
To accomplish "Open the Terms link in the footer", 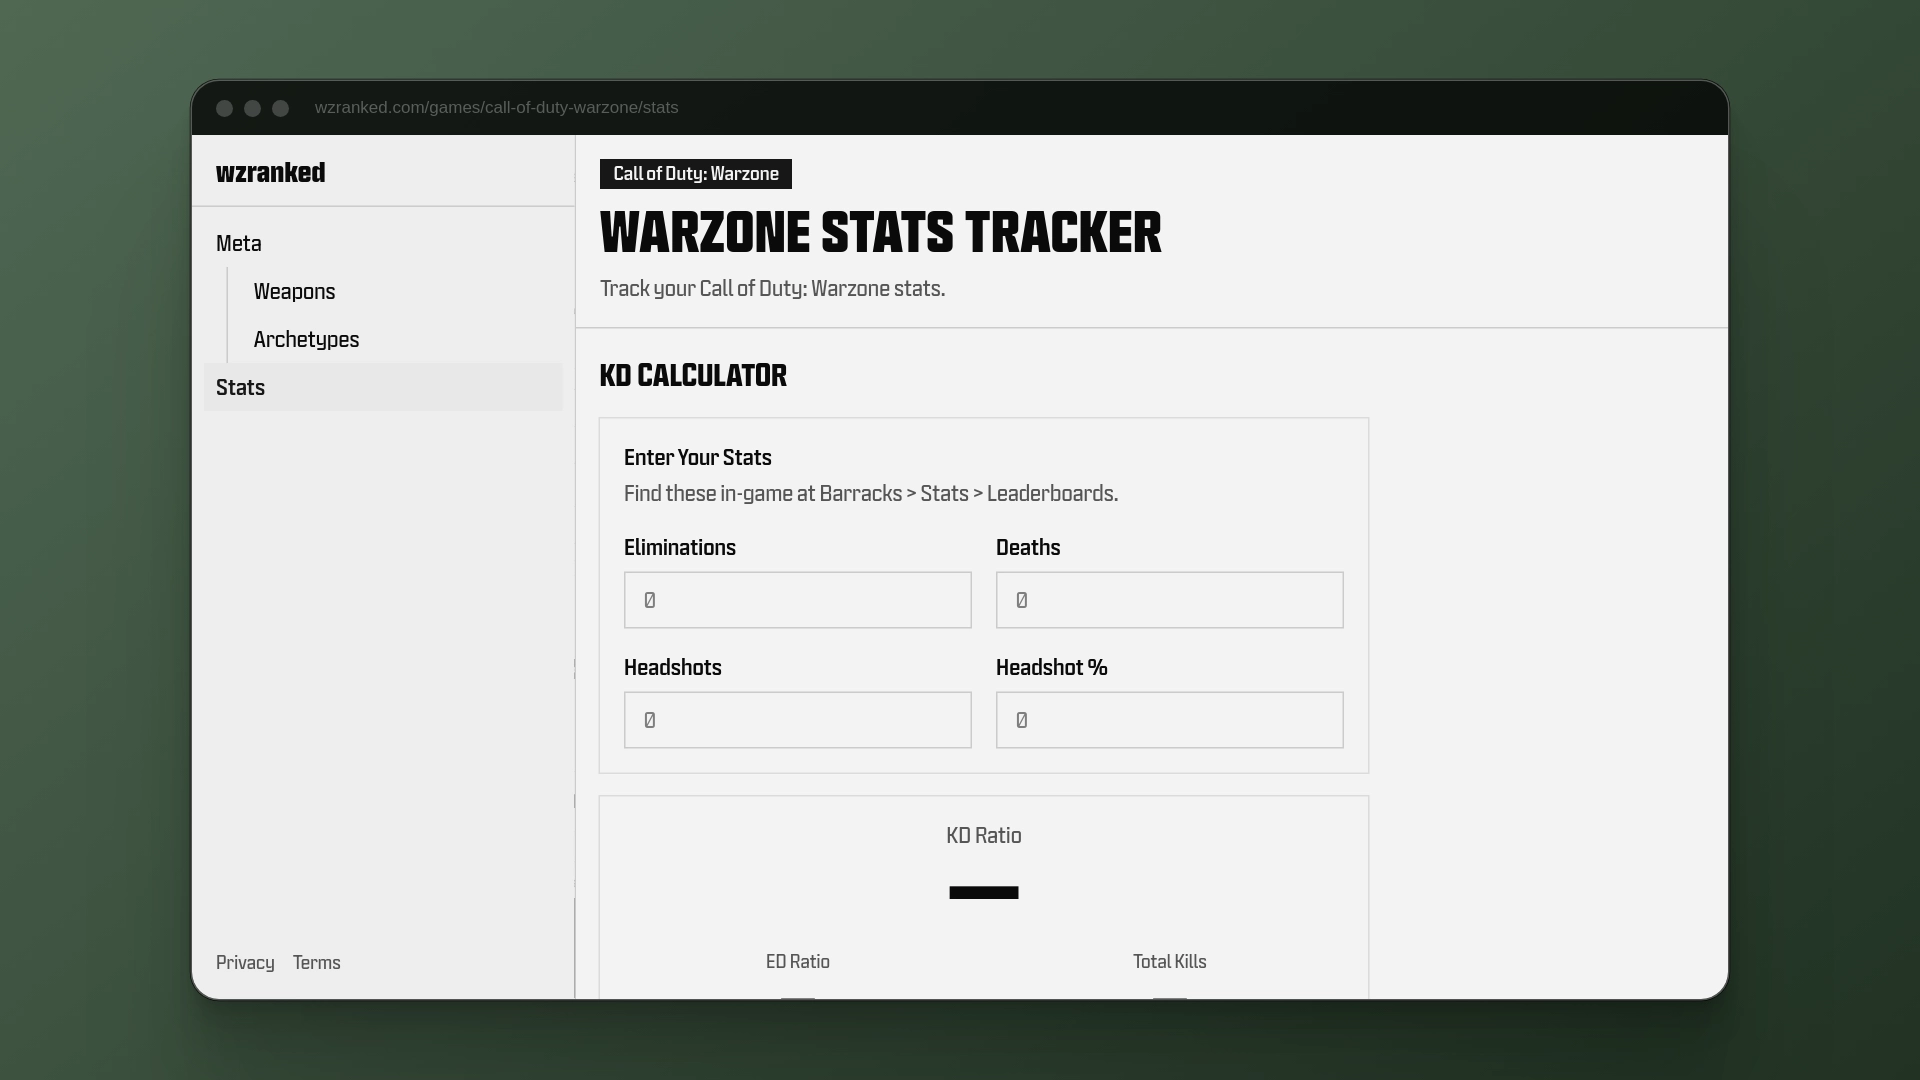I will coord(316,962).
